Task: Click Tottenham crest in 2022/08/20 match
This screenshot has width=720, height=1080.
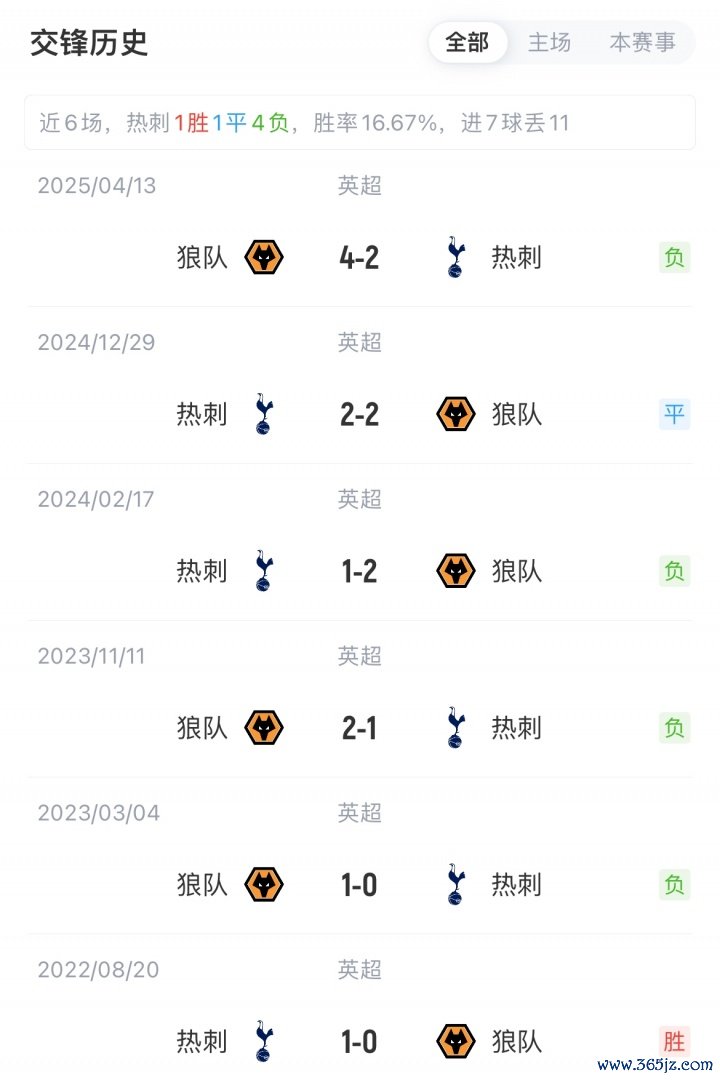Action: tap(264, 1042)
